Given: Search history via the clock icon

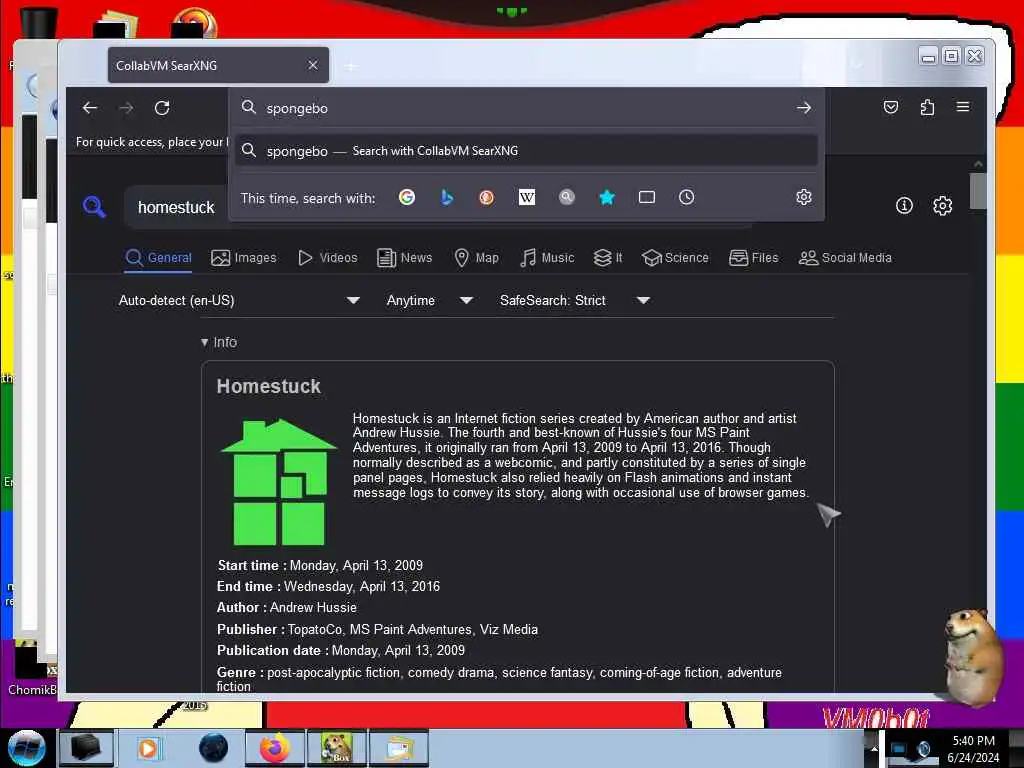Looking at the screenshot, I should pos(686,197).
